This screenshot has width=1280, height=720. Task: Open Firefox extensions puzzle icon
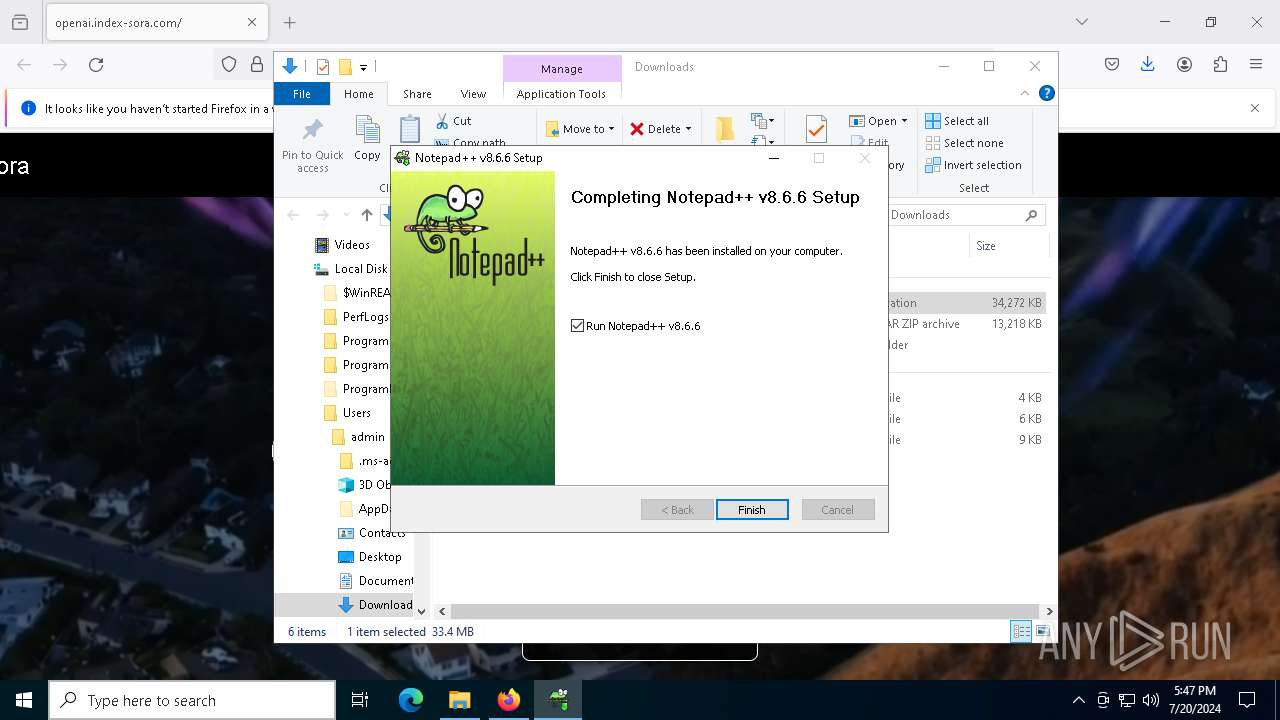[1220, 65]
